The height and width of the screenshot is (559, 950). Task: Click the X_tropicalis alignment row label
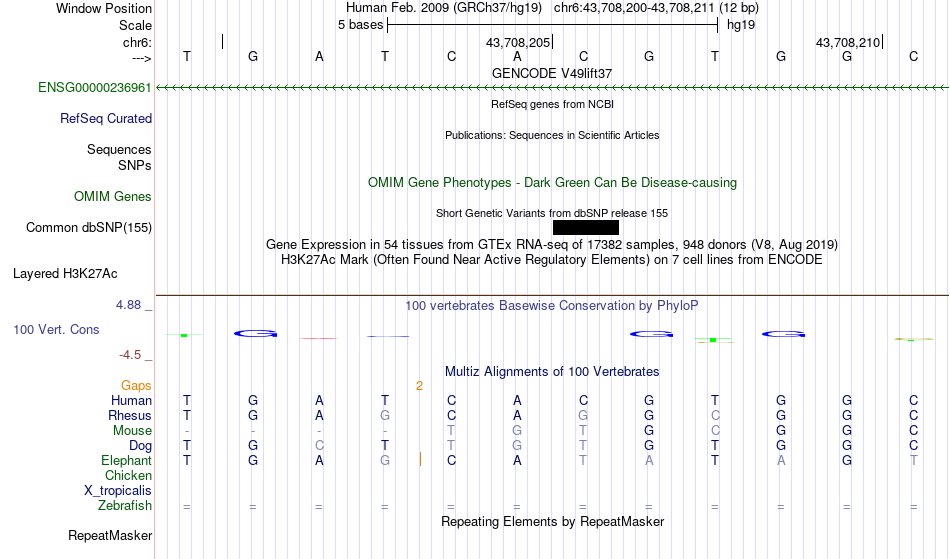pos(118,491)
